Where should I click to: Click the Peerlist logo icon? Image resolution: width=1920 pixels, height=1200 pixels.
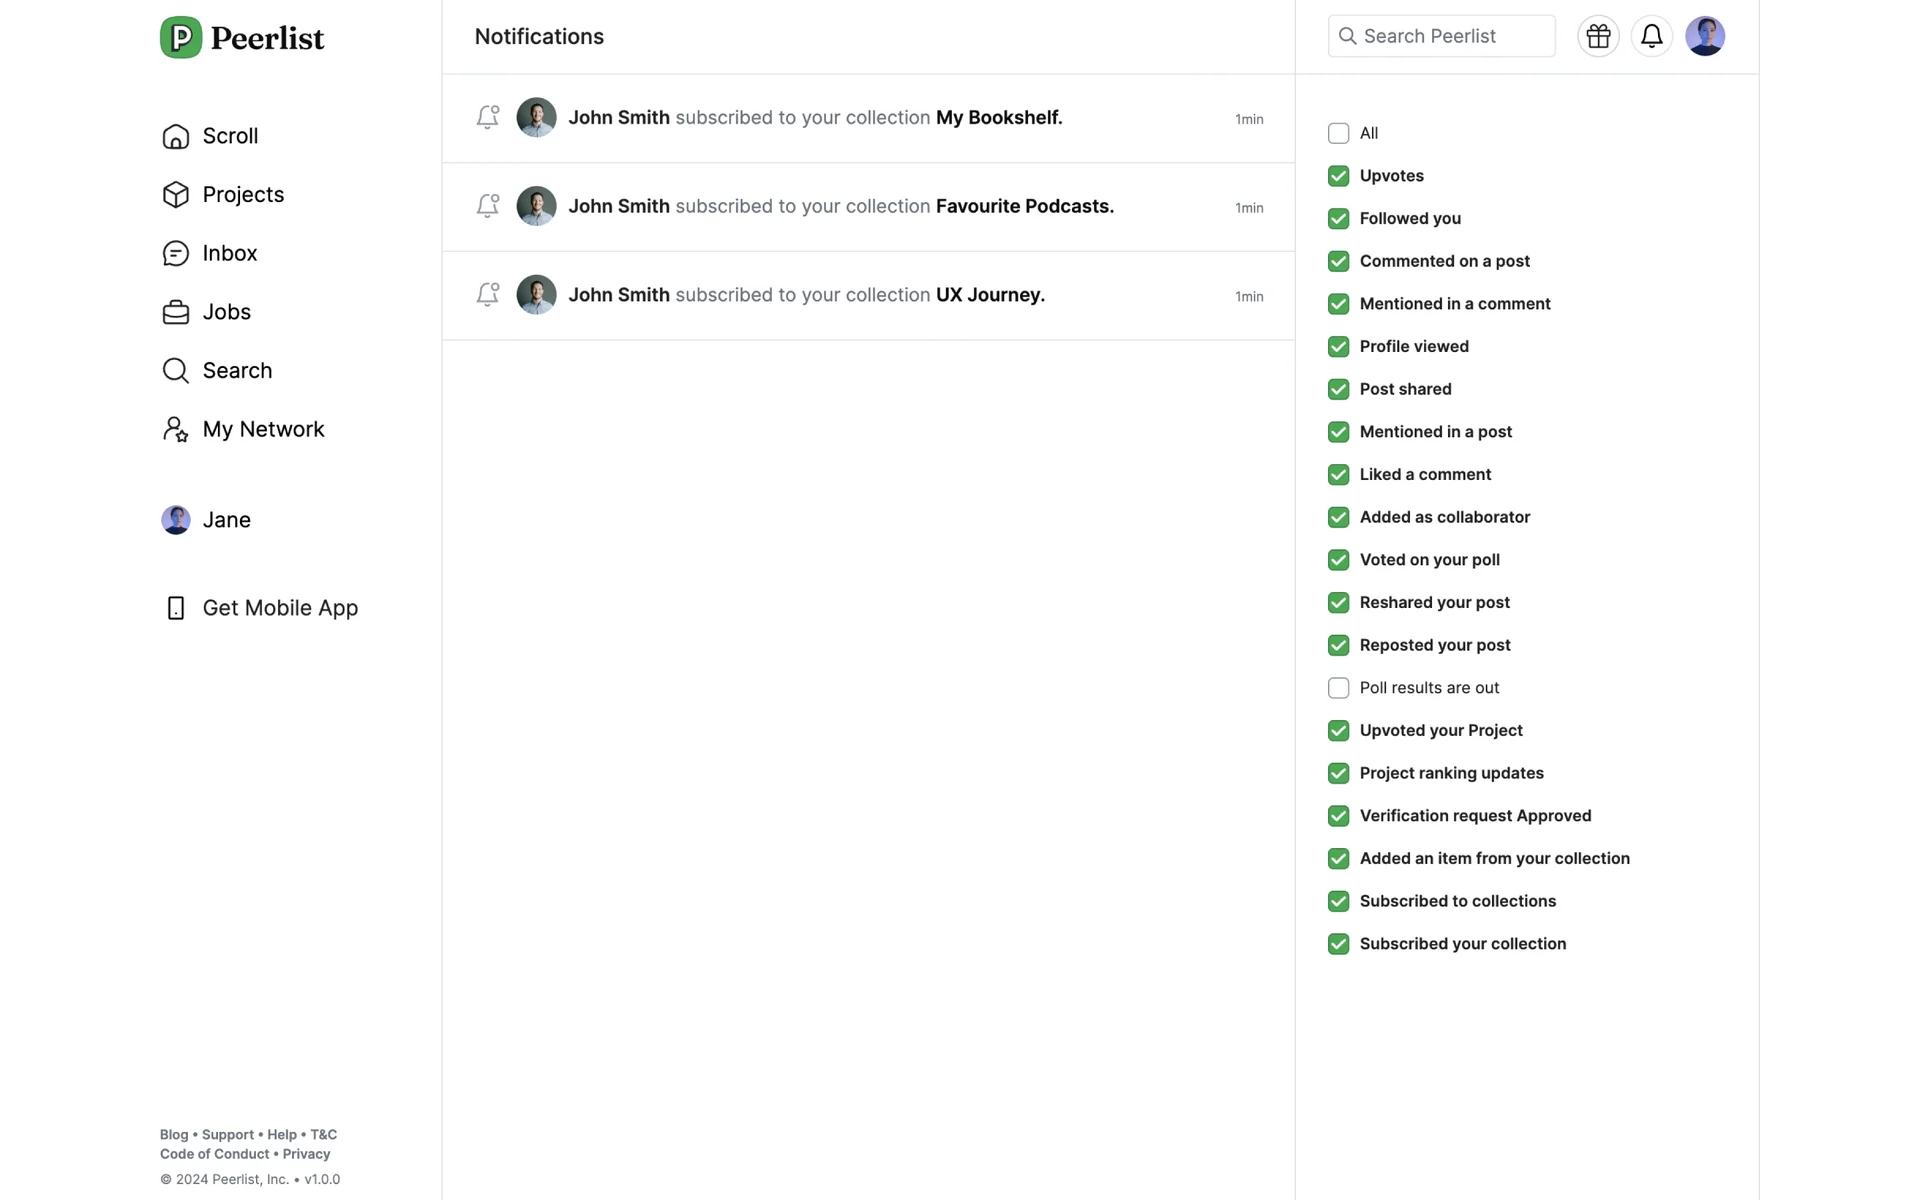pos(181,38)
